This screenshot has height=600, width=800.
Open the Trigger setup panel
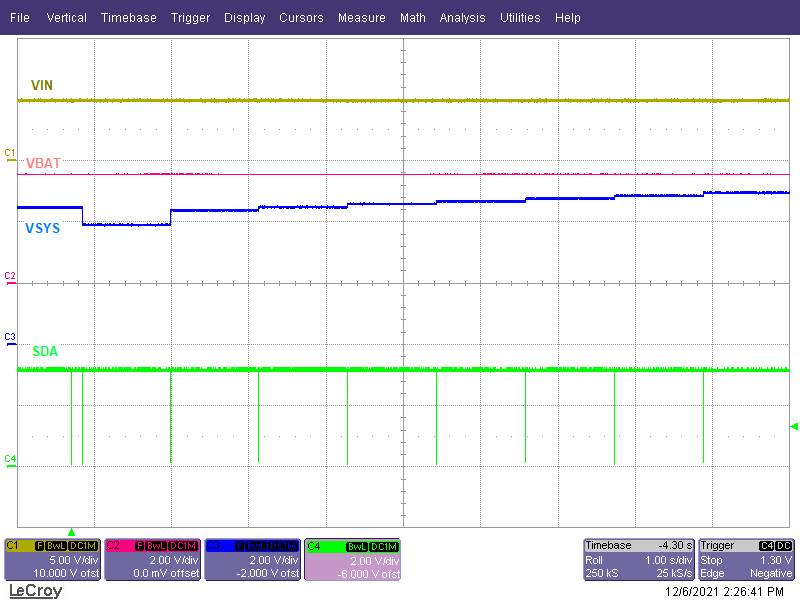click(745, 560)
